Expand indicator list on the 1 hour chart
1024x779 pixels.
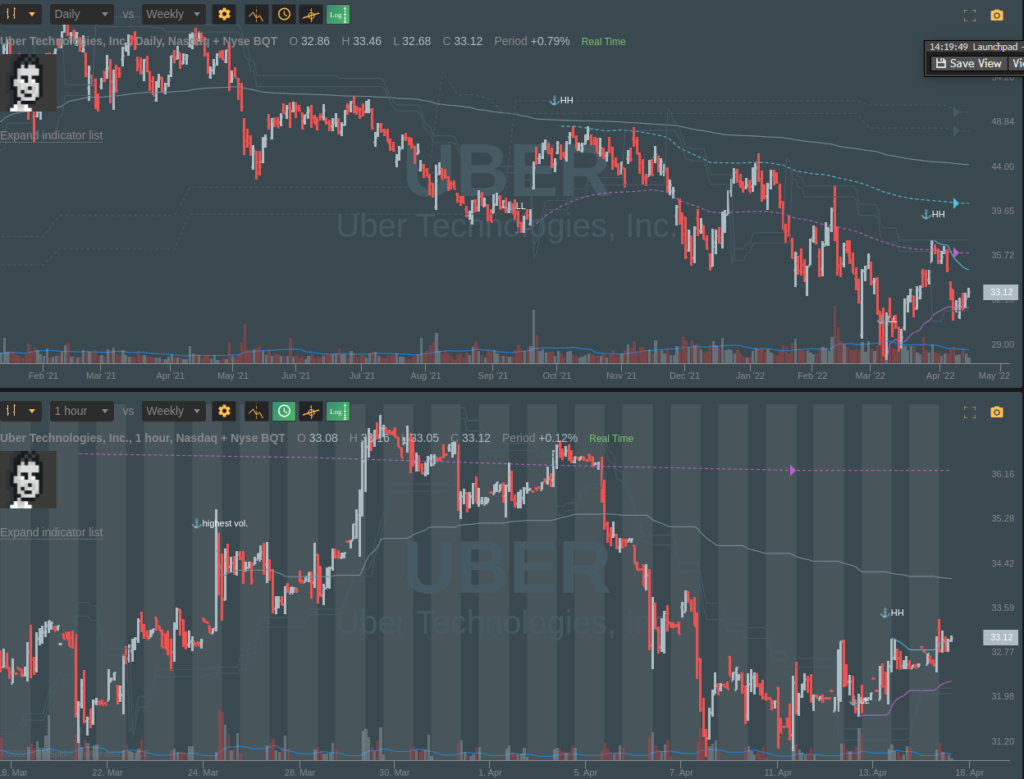tap(52, 532)
